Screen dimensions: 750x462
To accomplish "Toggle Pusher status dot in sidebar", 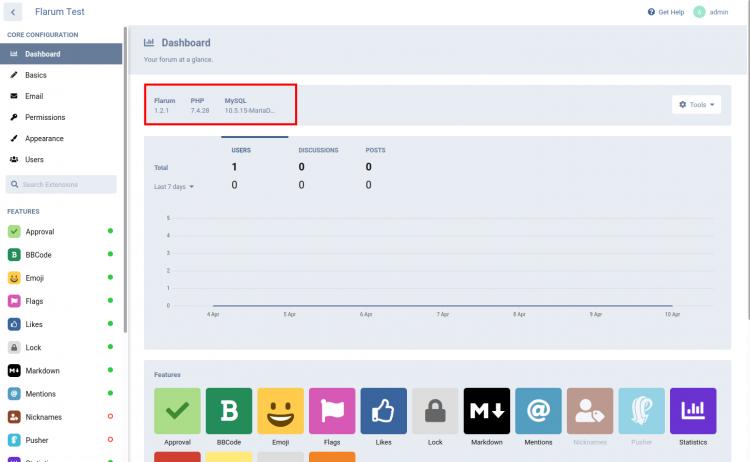I will point(110,439).
